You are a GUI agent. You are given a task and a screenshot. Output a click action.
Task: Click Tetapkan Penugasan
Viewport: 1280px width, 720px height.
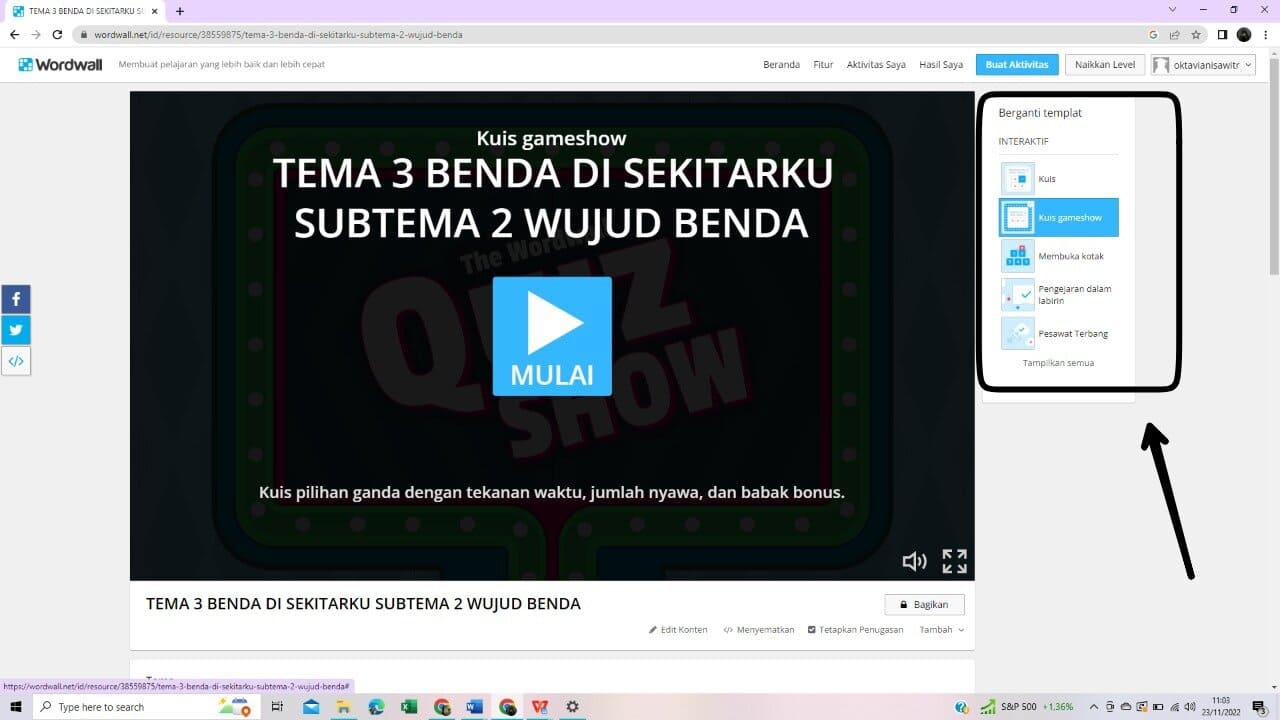click(x=855, y=630)
